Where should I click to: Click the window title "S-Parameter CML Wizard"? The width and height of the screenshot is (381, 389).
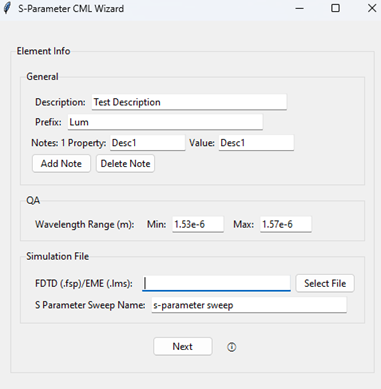point(71,9)
